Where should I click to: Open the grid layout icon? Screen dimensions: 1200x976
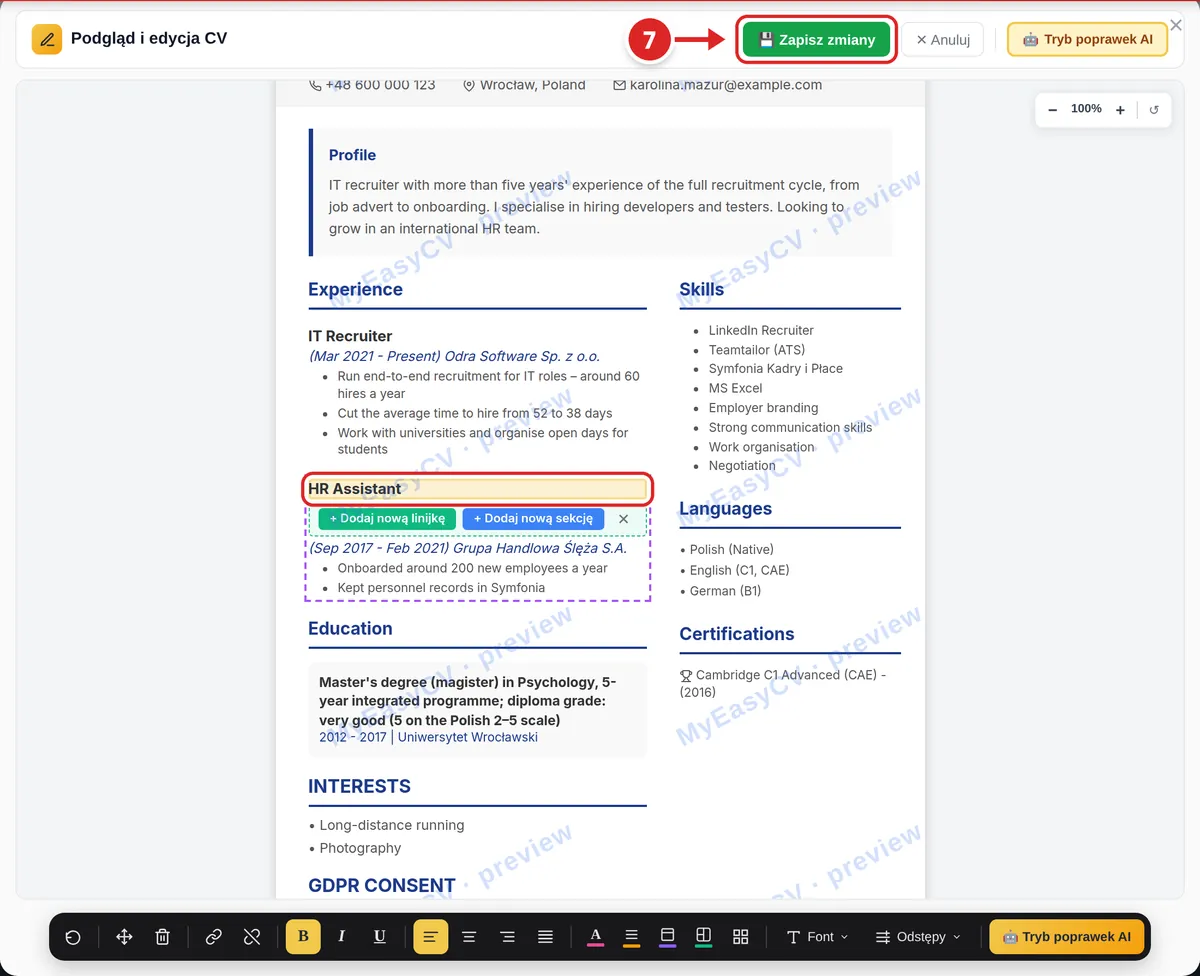point(741,937)
